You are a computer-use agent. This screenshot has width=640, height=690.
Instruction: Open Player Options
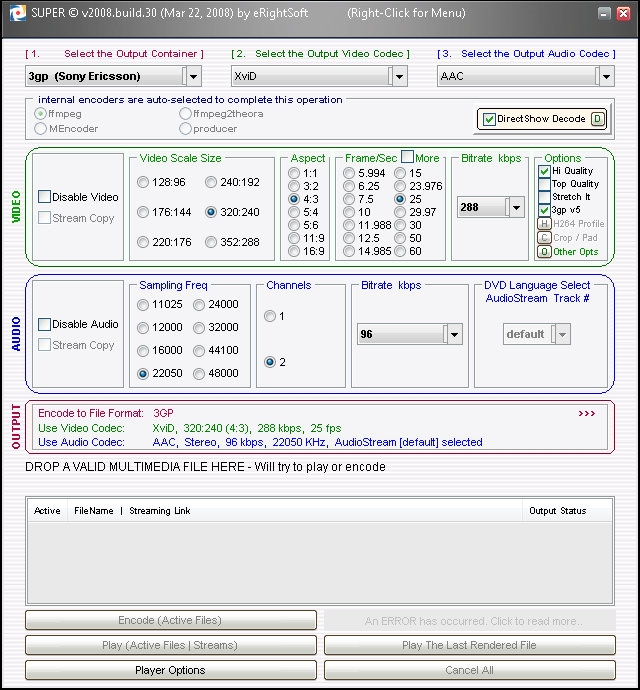(171, 670)
